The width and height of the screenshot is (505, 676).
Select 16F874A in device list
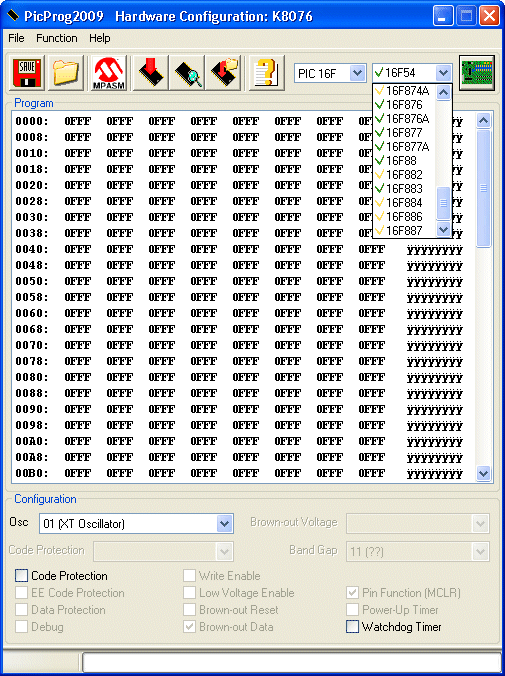click(405, 91)
